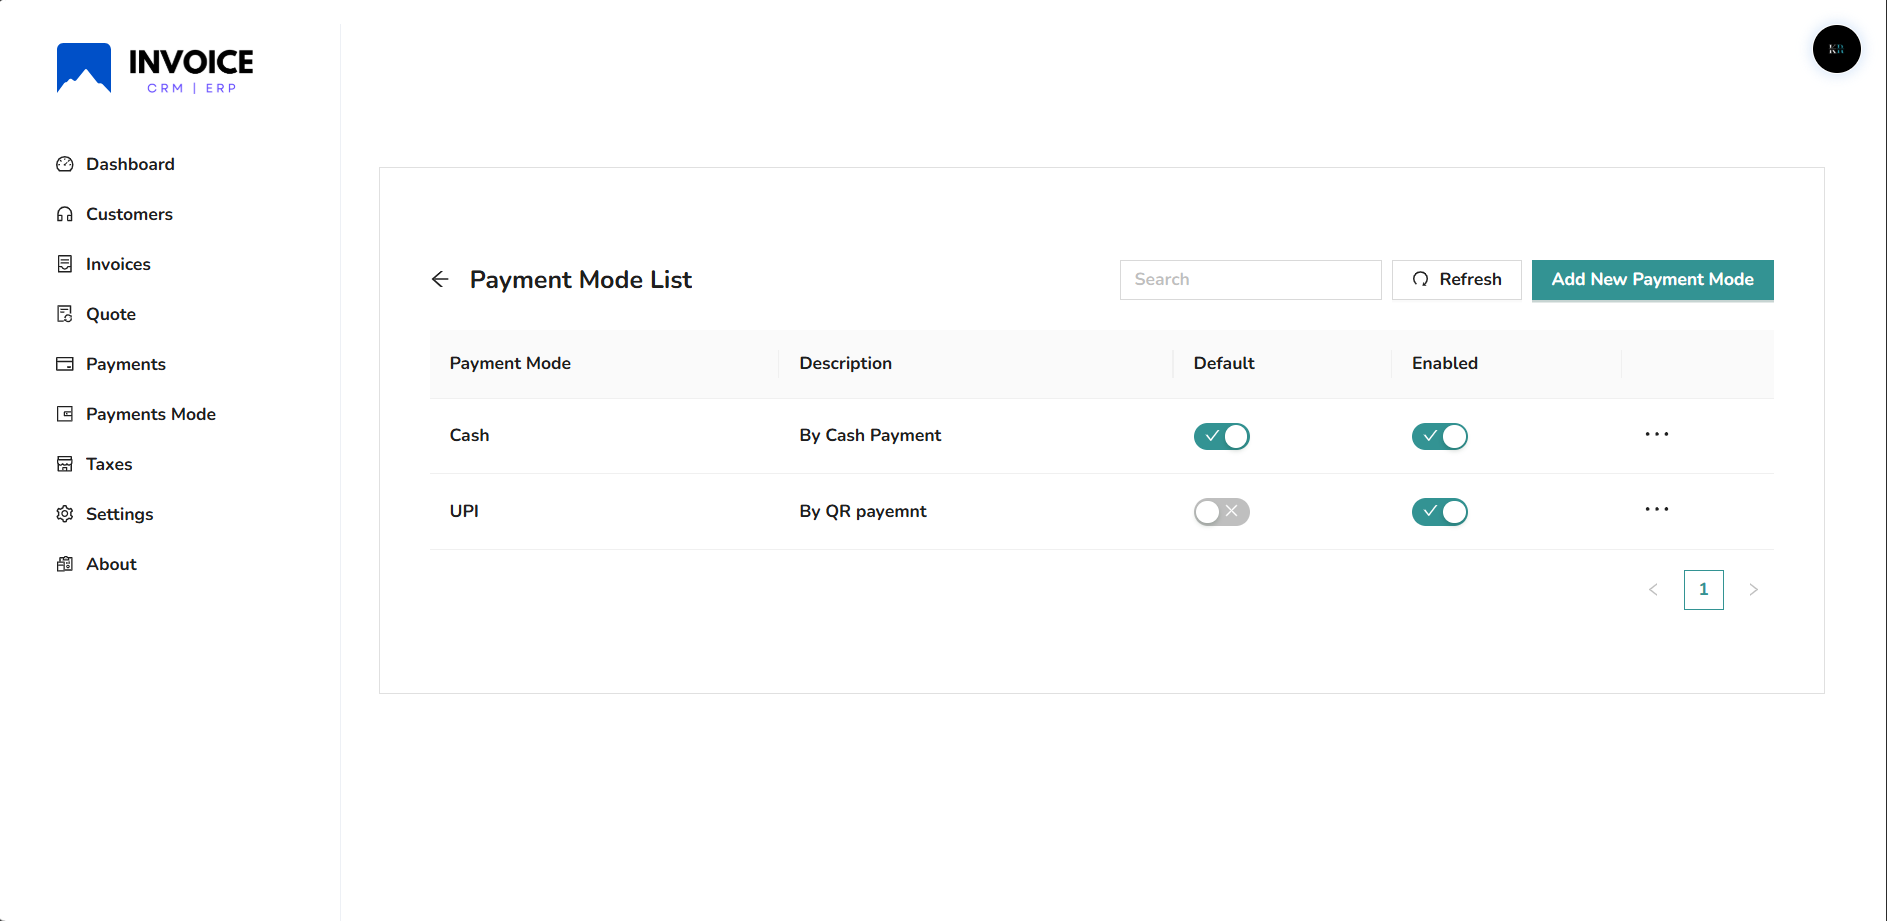Click the Dashboard gauge icon in sidebar
1887x921 pixels.
[65, 164]
